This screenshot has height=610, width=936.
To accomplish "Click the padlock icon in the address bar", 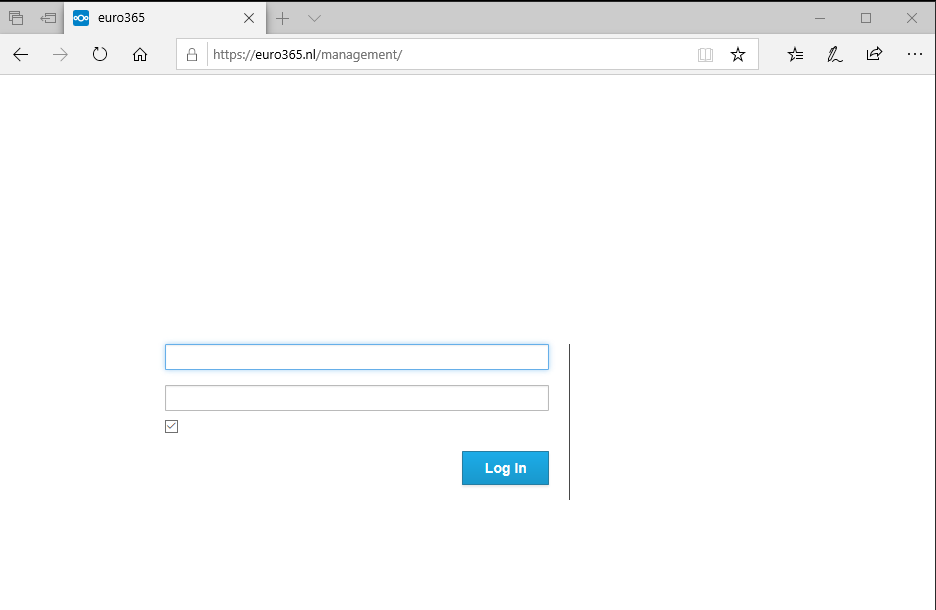I will [x=192, y=54].
